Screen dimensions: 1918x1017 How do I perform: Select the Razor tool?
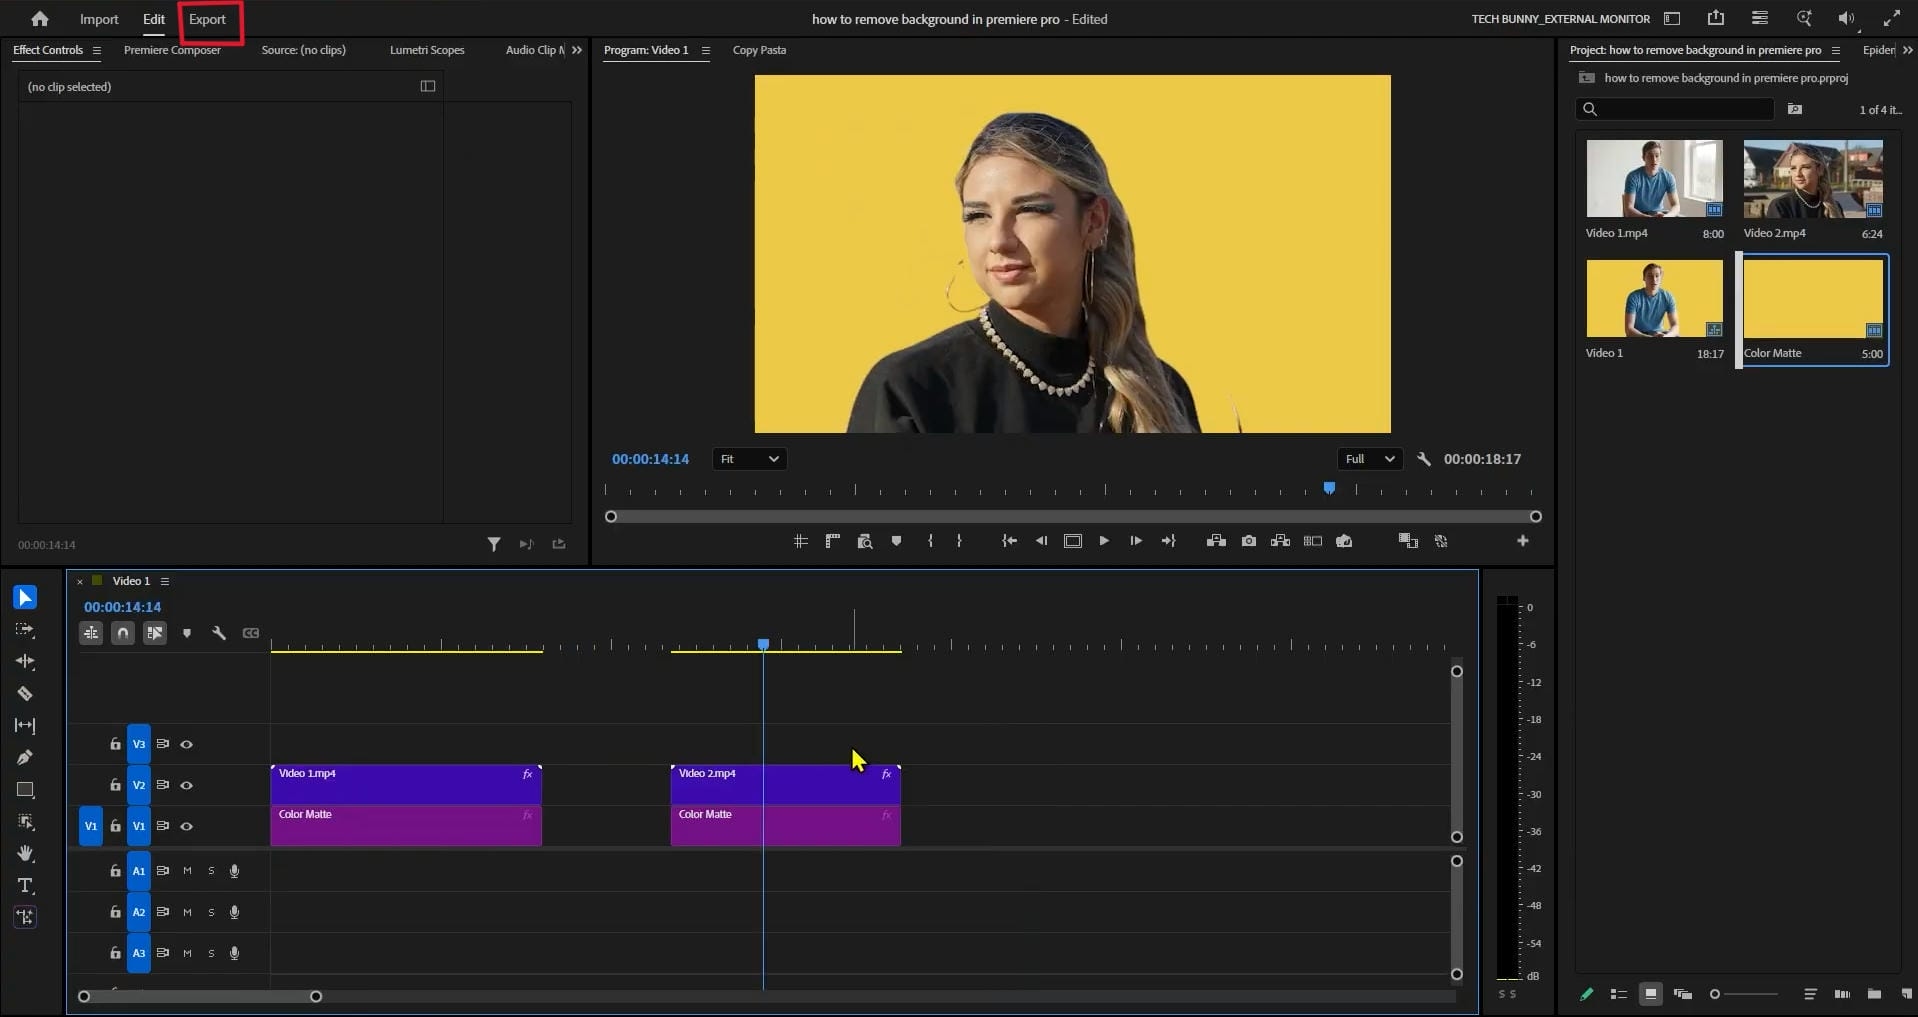25,694
